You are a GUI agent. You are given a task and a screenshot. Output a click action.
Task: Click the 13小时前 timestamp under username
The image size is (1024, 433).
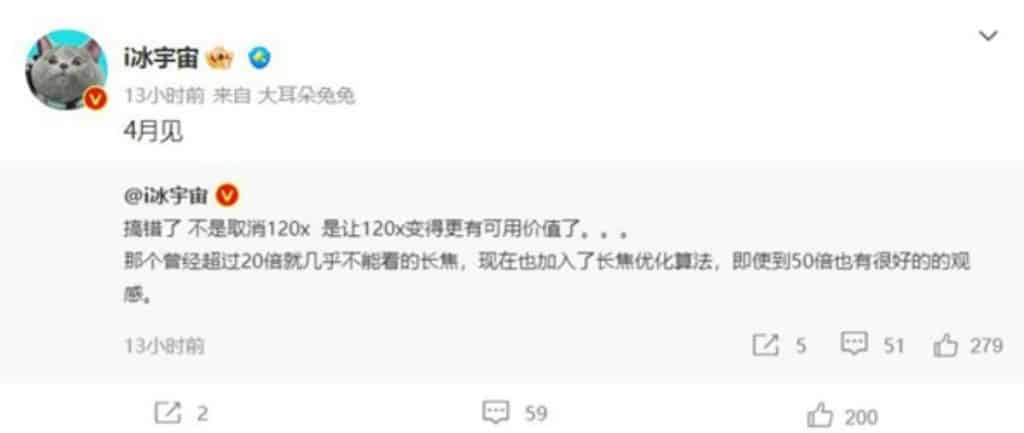164,97
